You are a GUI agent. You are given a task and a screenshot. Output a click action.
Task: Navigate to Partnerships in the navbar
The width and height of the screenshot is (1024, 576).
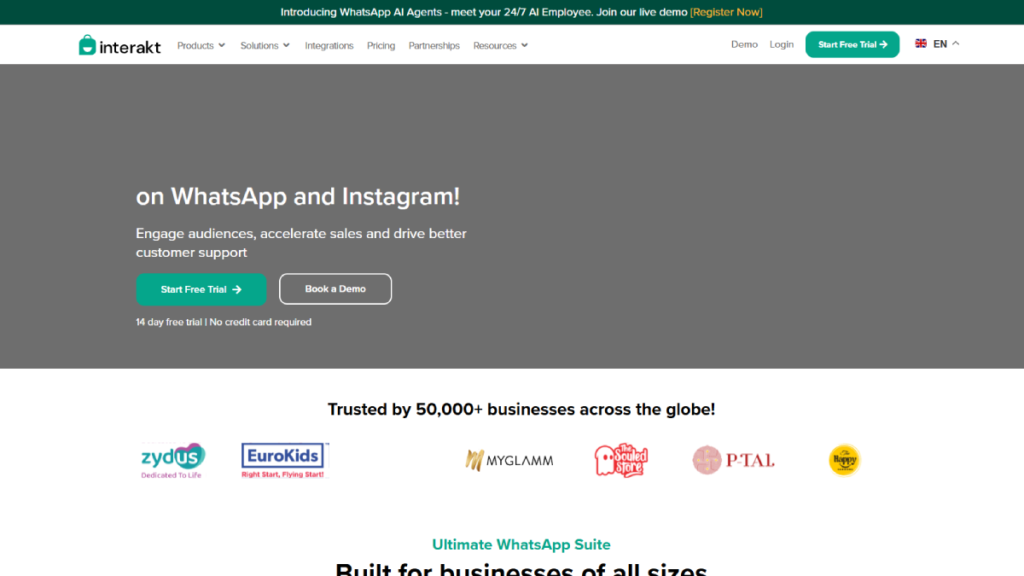[x=434, y=45]
